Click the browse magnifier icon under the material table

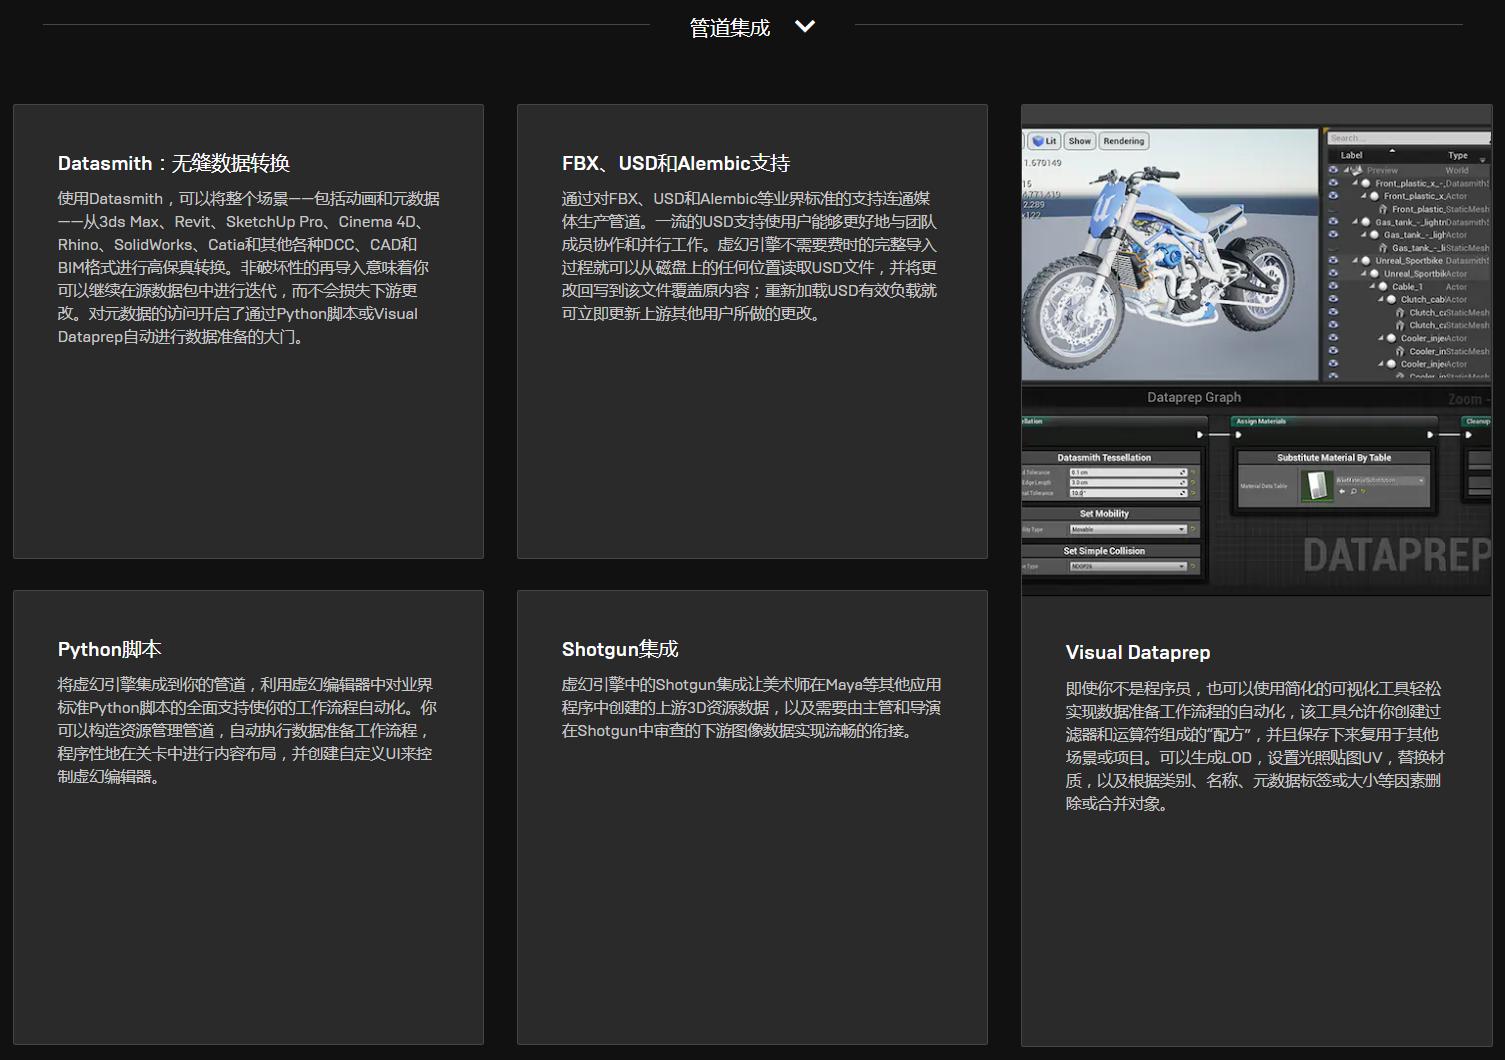coord(1353,492)
